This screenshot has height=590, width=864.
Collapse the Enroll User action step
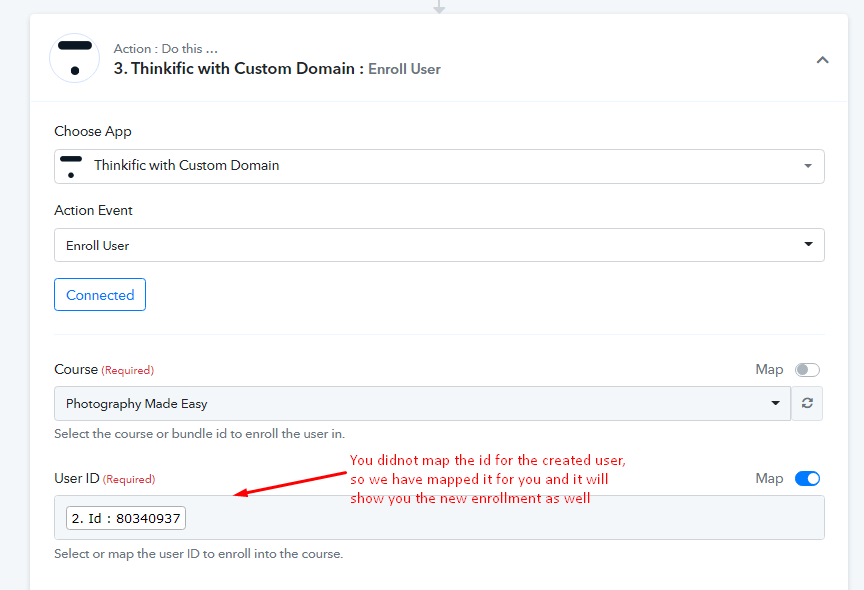[x=822, y=59]
